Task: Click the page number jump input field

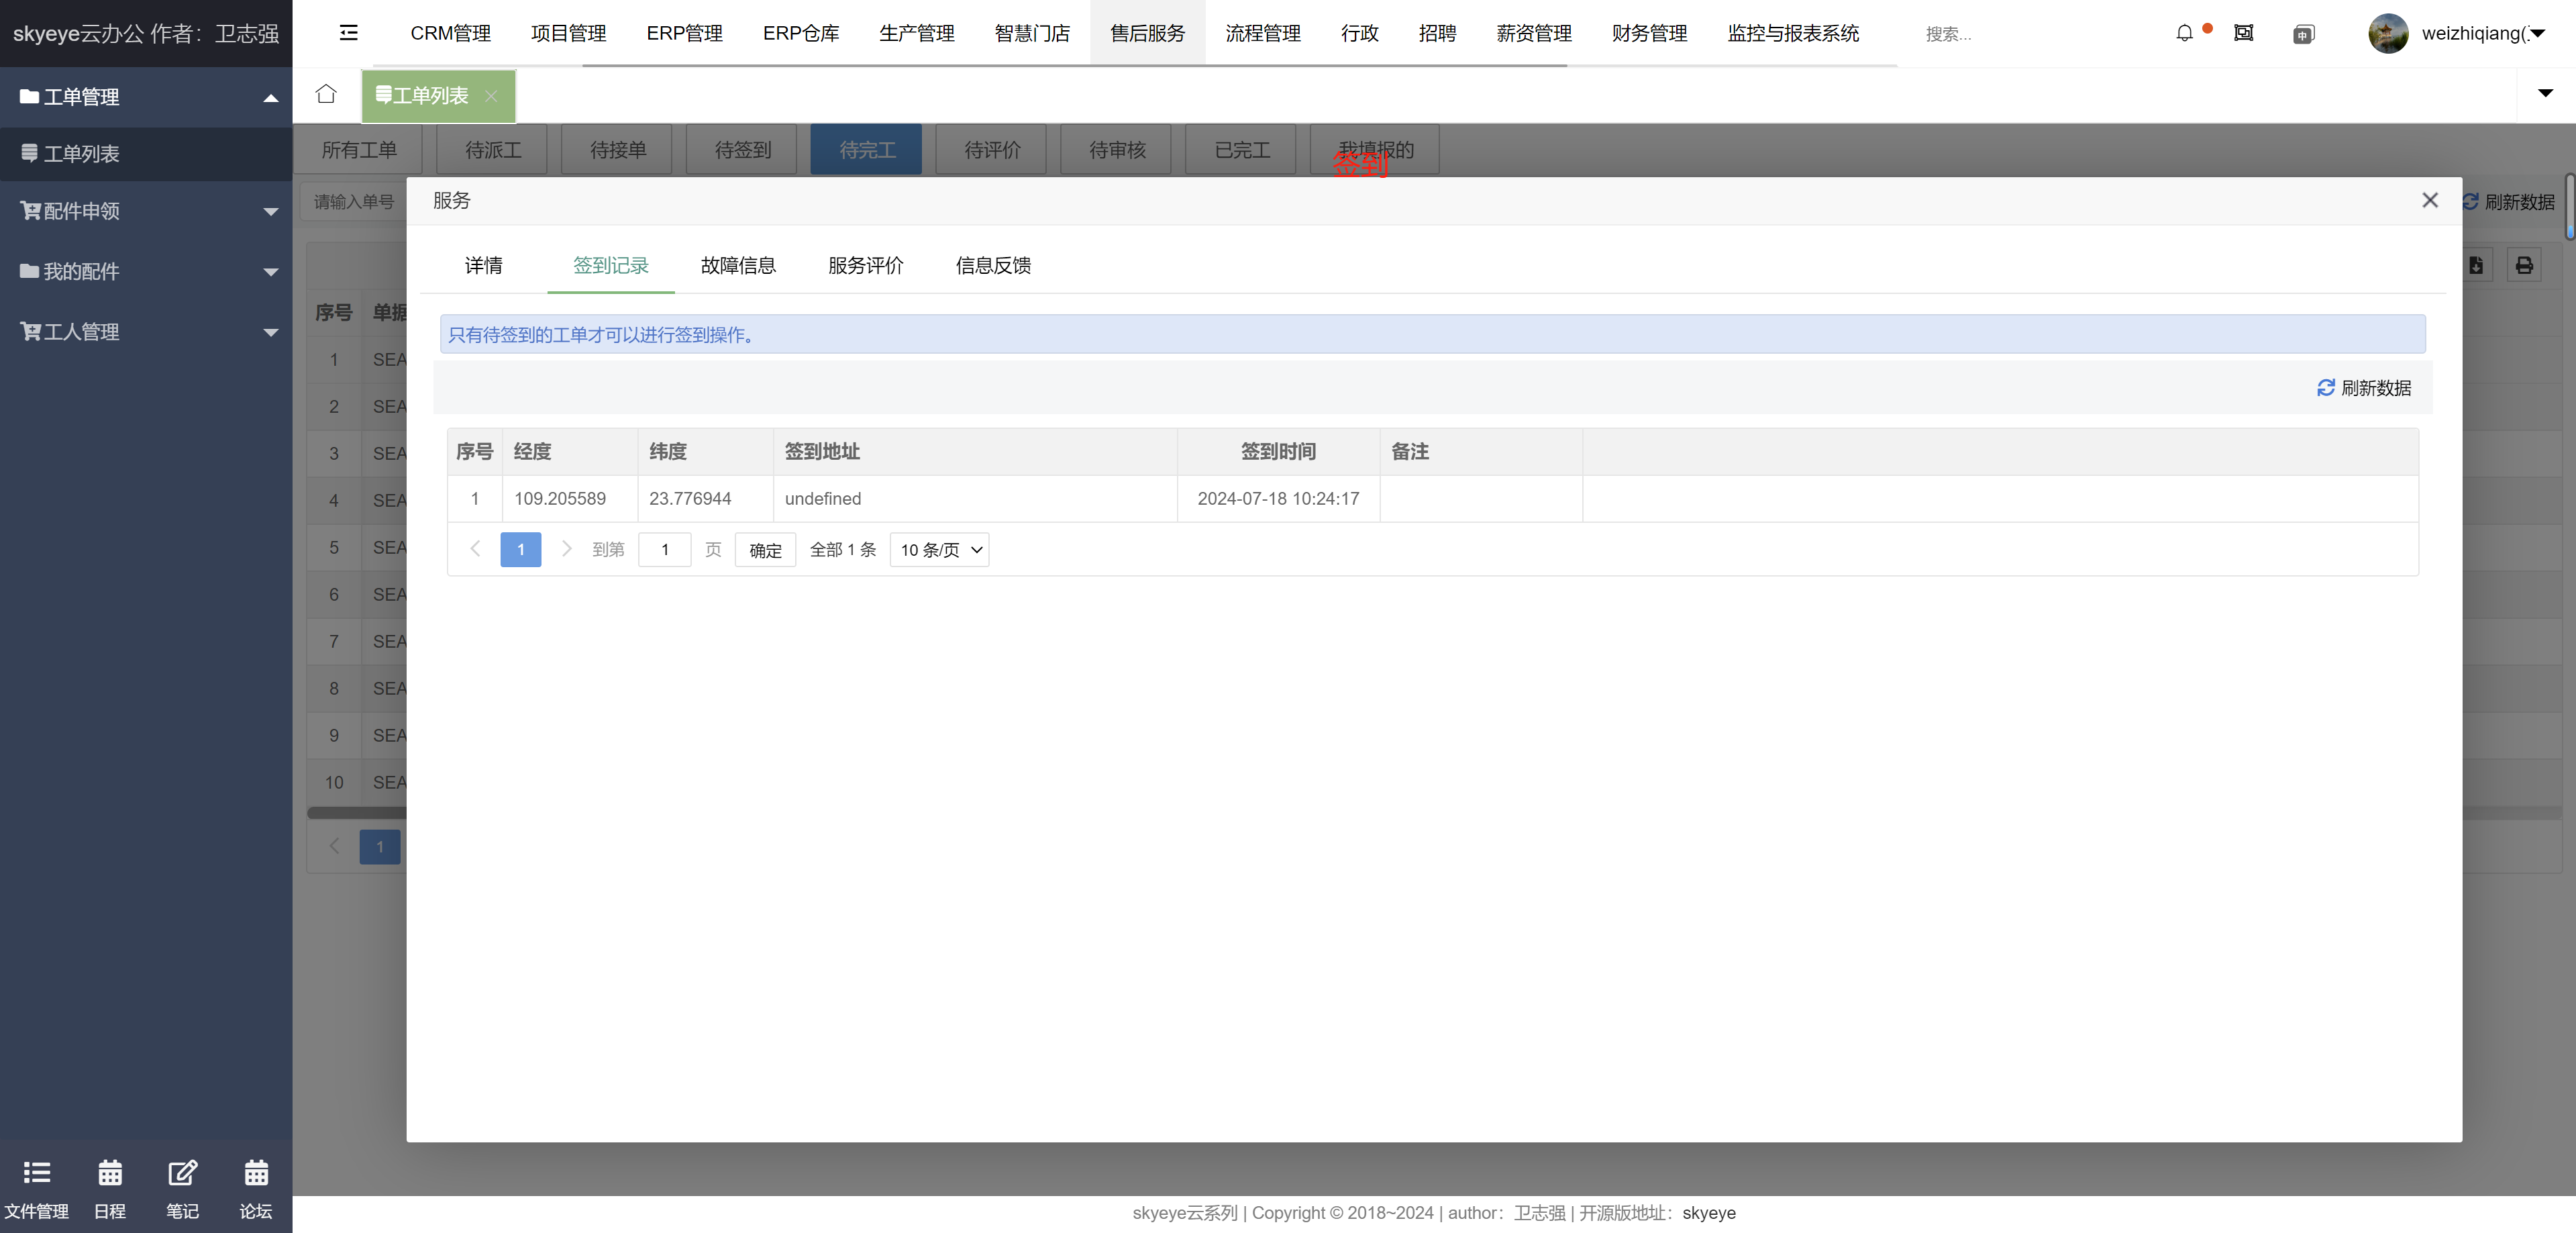Action: tap(665, 550)
